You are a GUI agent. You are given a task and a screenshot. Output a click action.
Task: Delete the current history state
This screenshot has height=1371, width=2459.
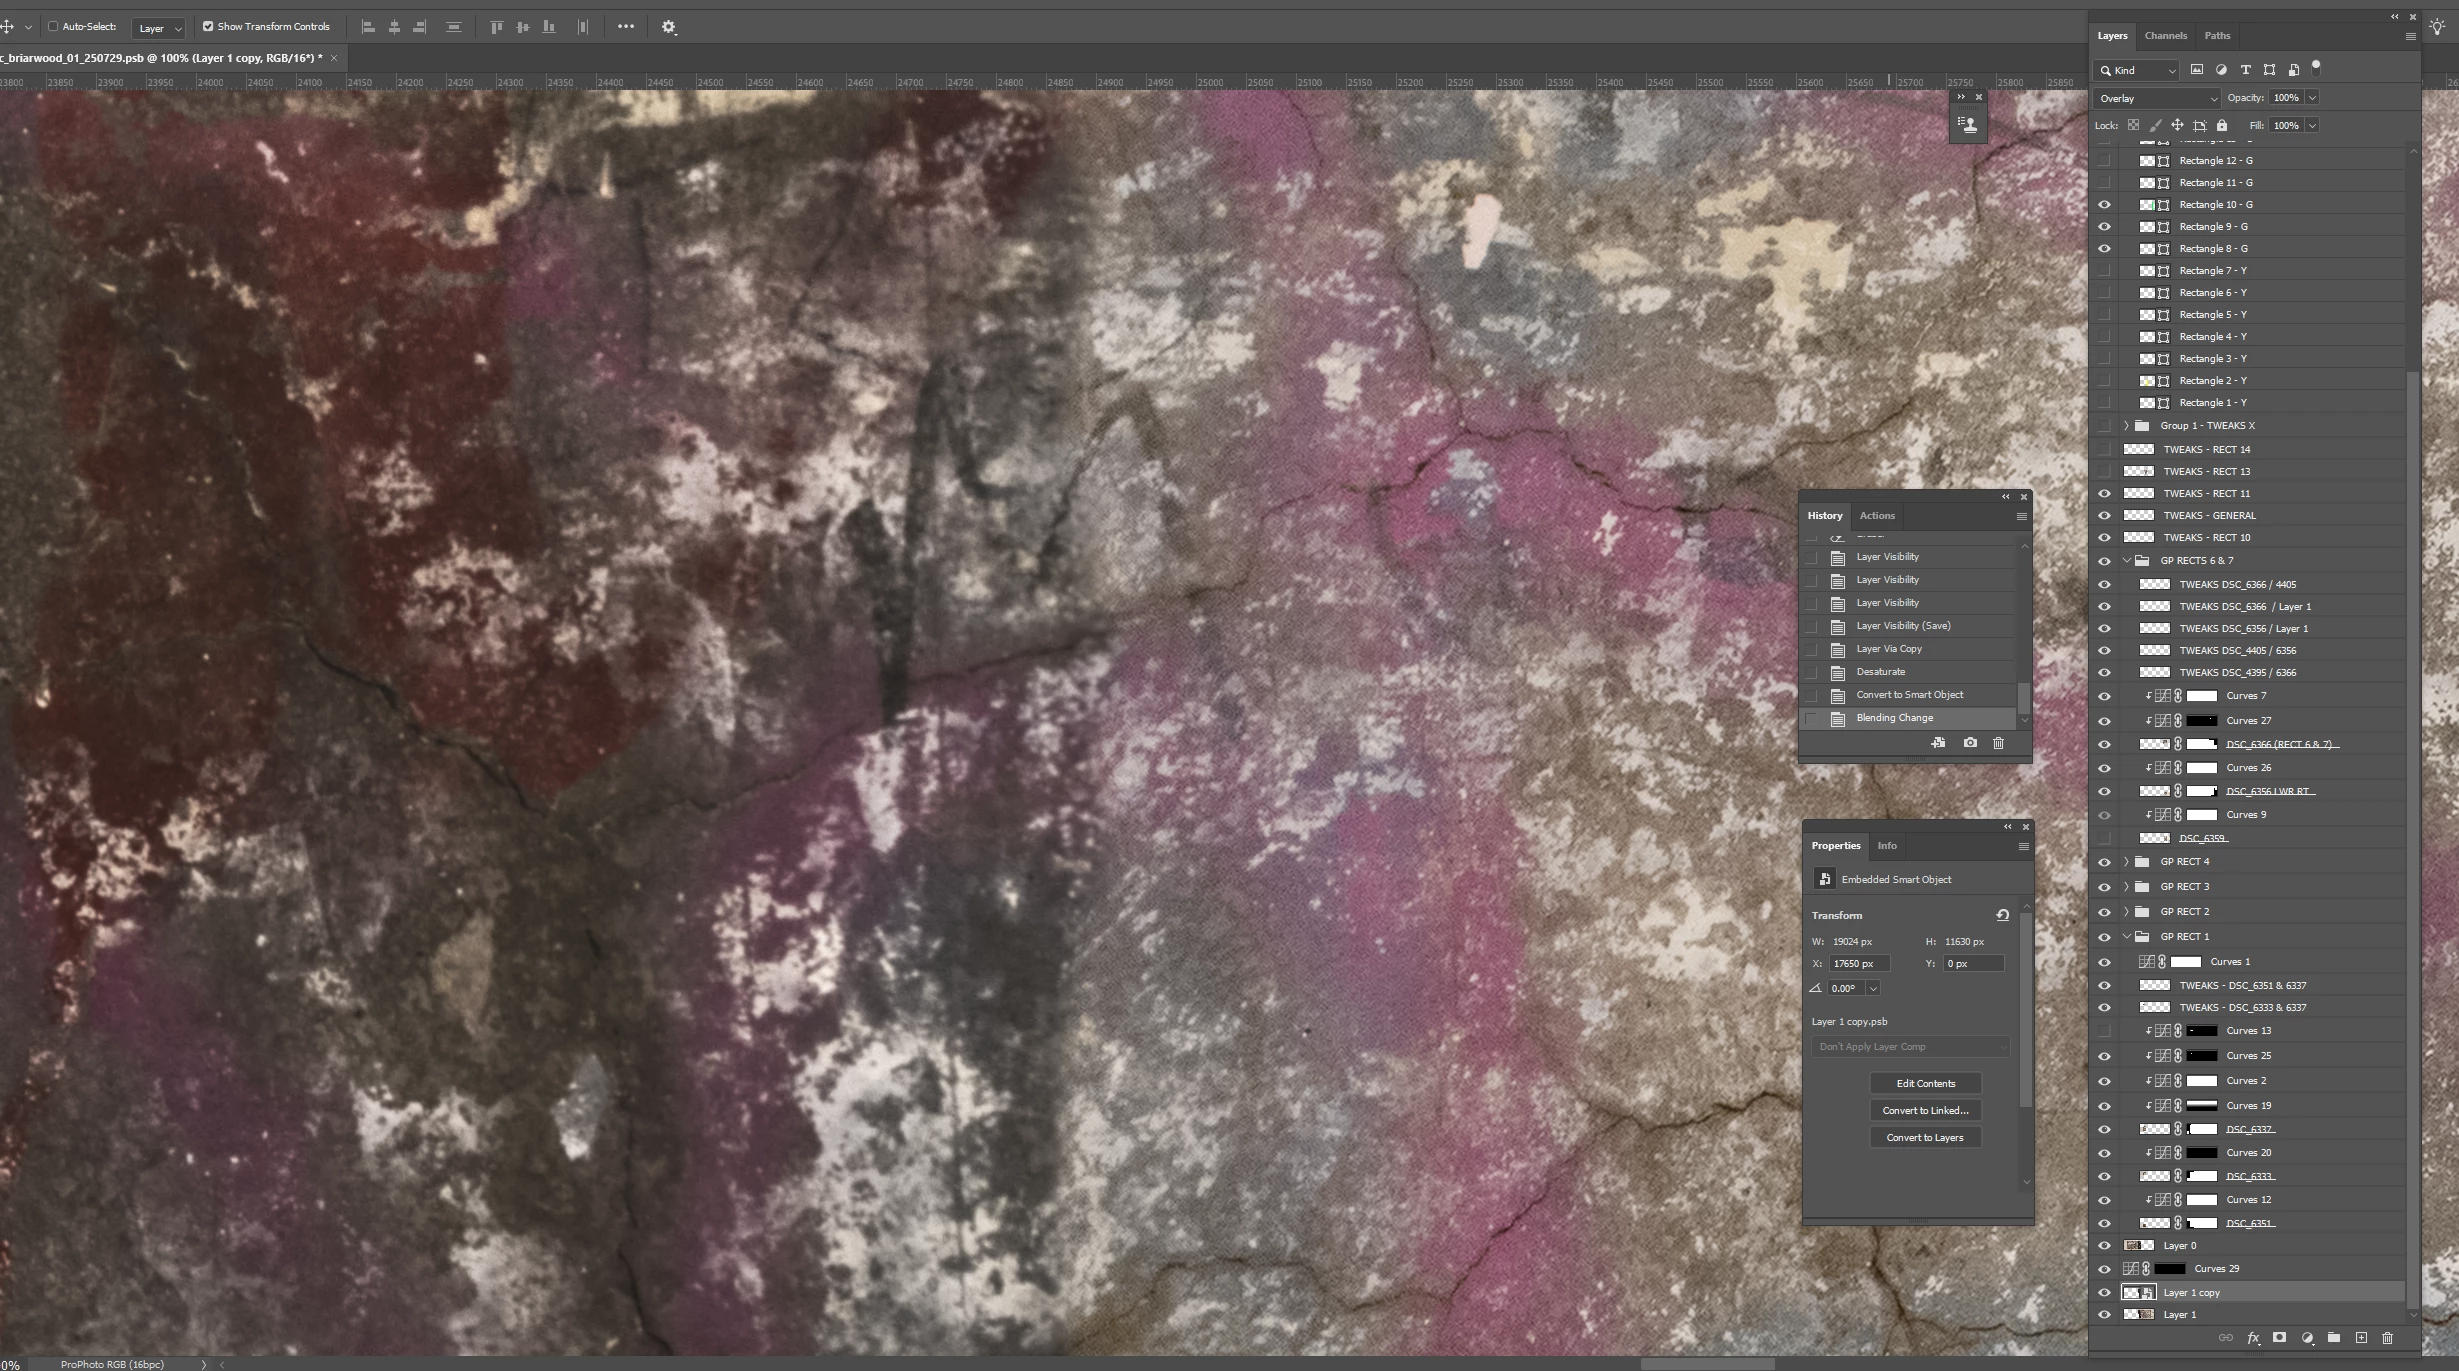1998,743
